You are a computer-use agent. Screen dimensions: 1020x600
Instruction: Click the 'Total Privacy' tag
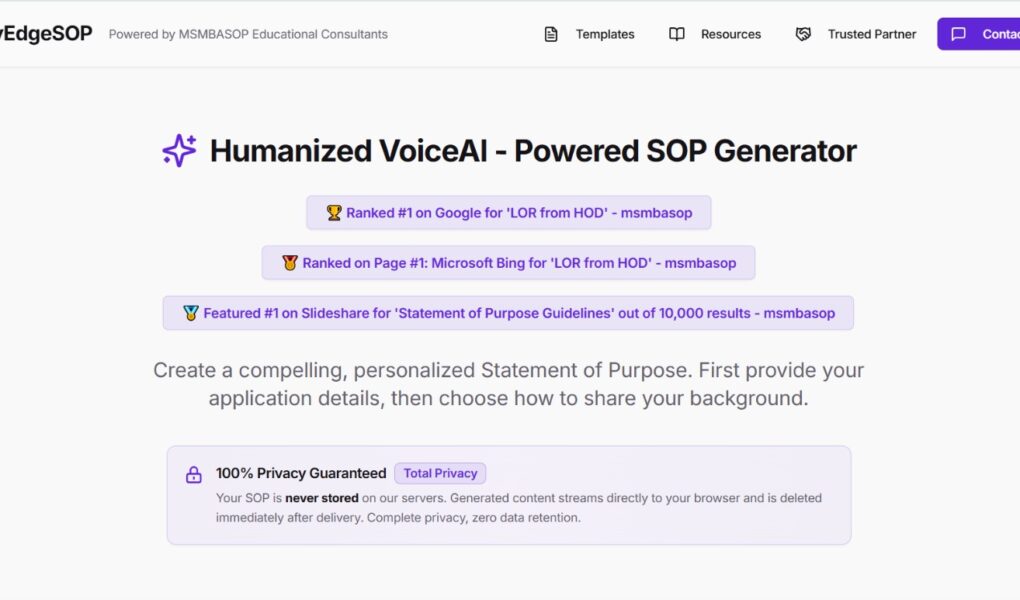(x=440, y=474)
